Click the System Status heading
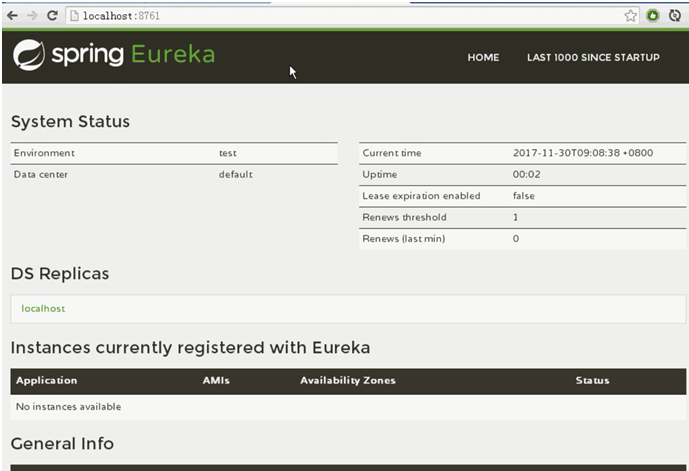689x471 pixels. pyautogui.click(x=70, y=121)
